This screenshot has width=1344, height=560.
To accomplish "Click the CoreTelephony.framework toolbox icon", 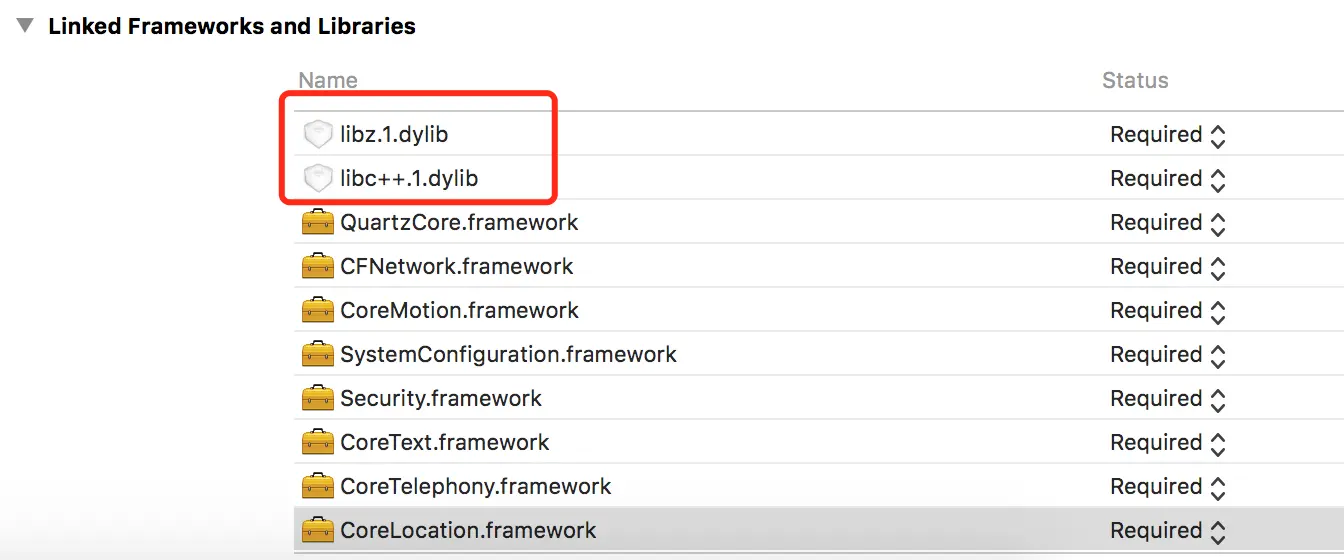I will tap(317, 486).
